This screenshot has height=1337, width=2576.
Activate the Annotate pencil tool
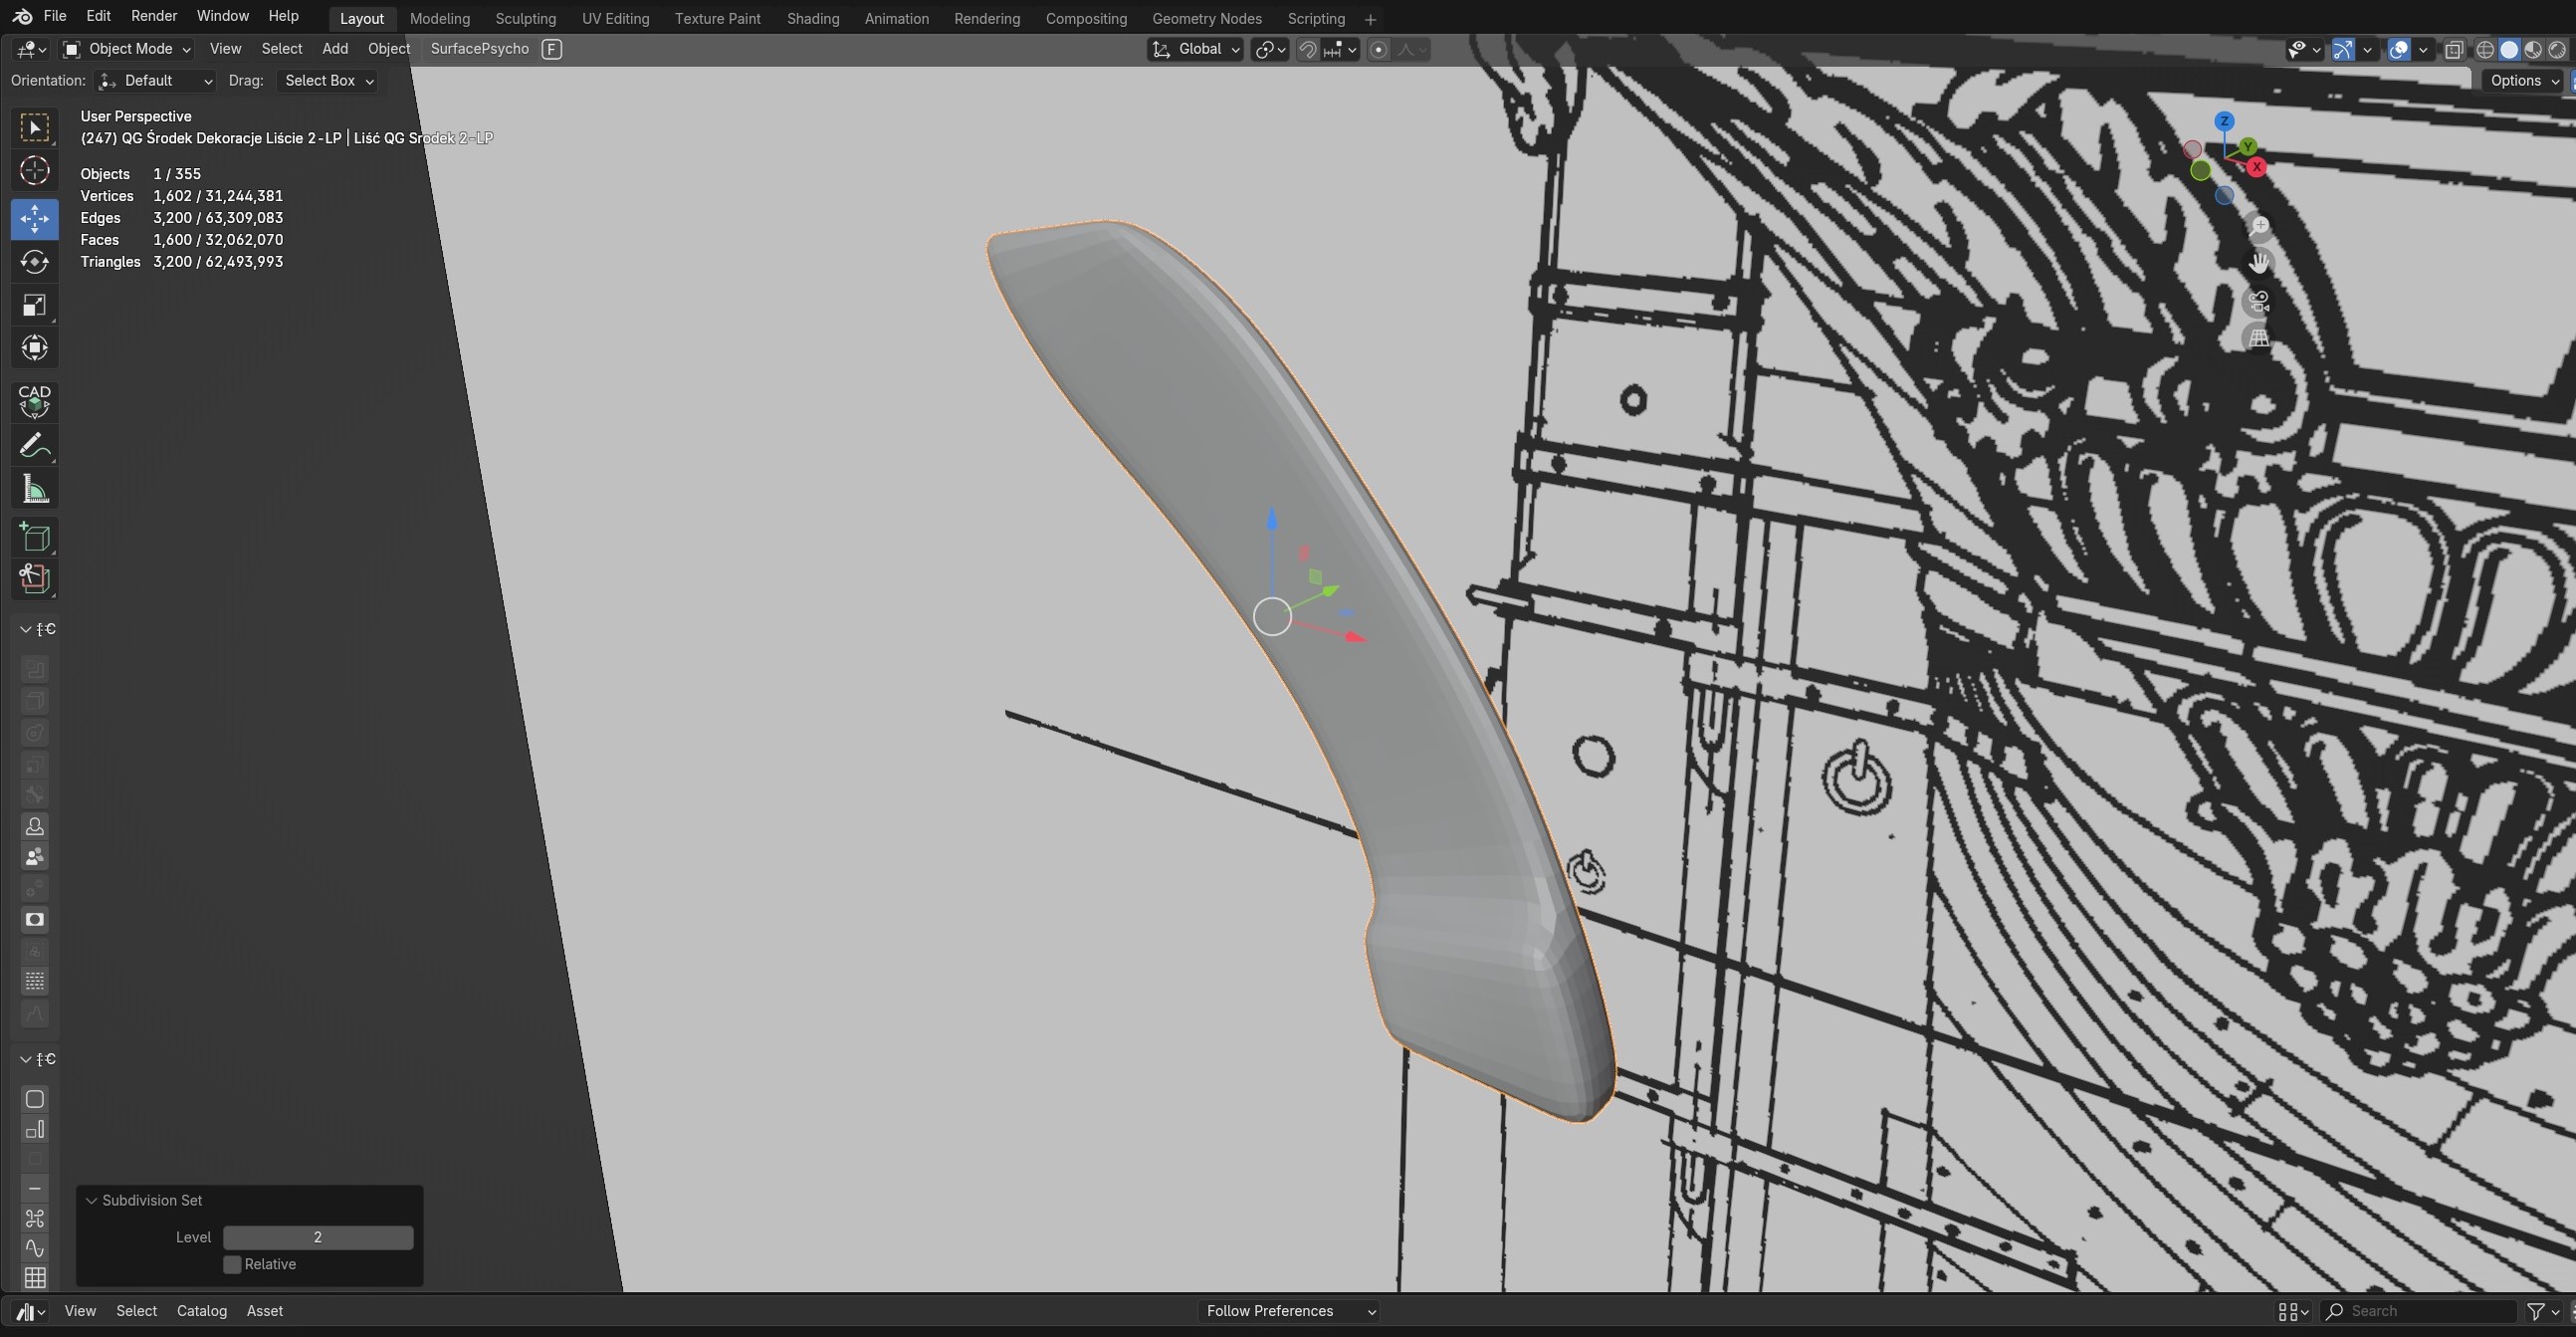pos(34,446)
